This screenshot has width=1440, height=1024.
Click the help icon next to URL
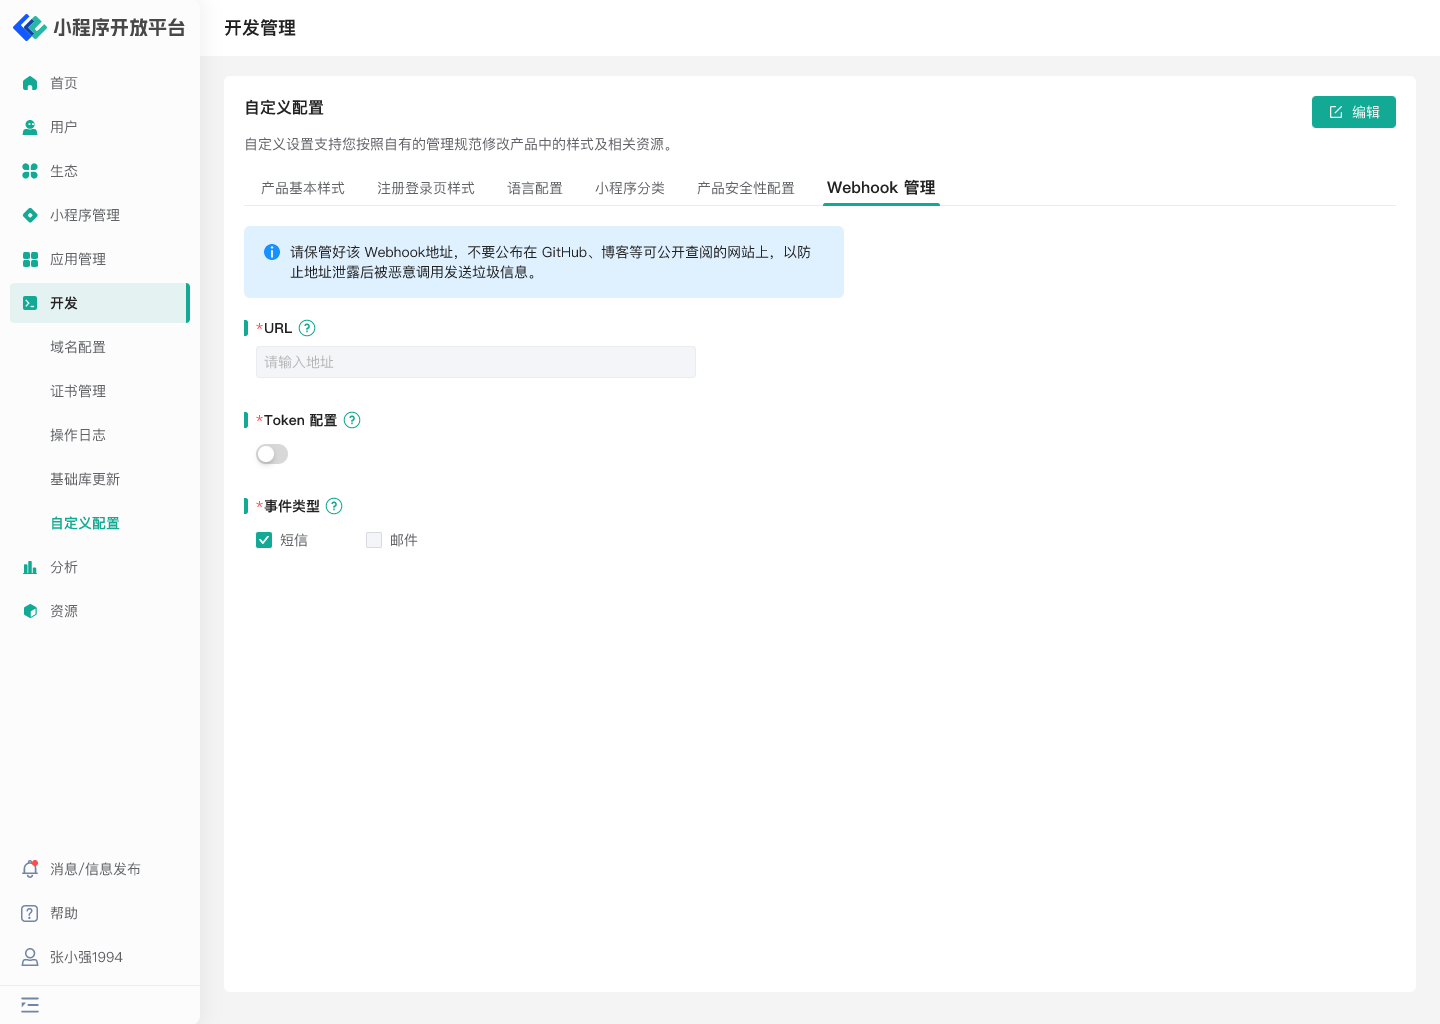point(307,328)
